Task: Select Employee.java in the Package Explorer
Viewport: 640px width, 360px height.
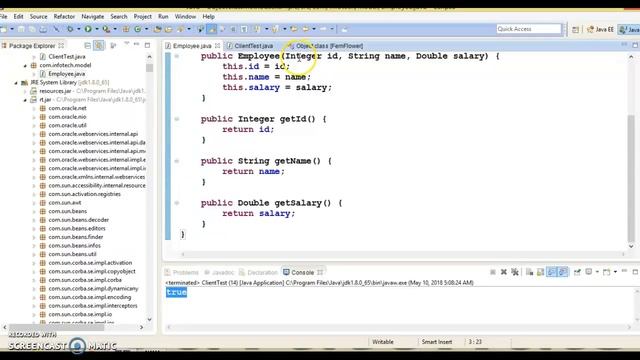Action: (67, 74)
